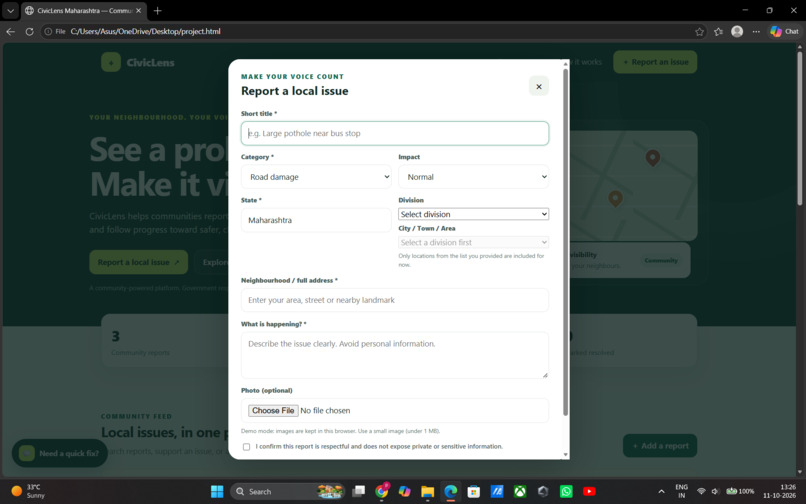Close the Report a local issue dialog
The width and height of the screenshot is (806, 504).
(539, 86)
